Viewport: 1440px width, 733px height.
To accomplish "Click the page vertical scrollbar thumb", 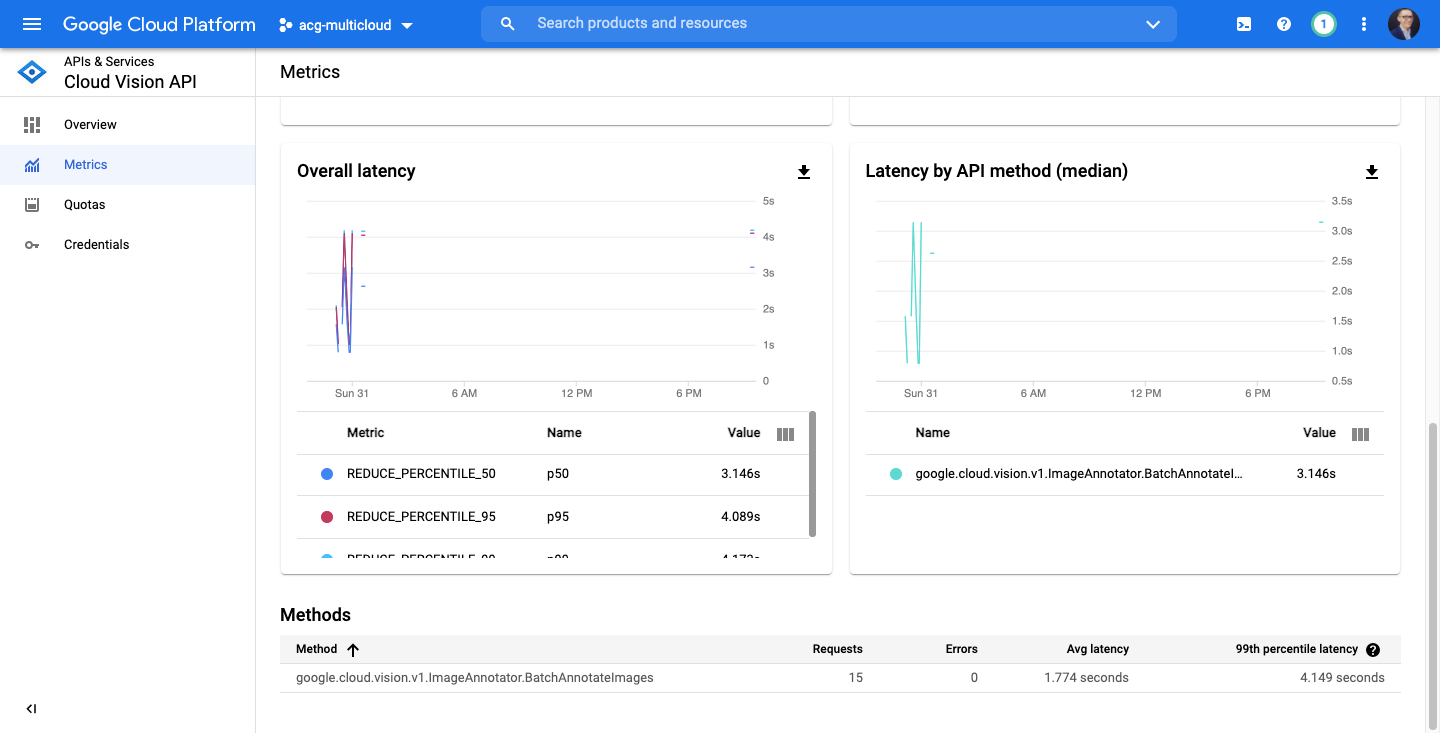I will pos(1432,575).
